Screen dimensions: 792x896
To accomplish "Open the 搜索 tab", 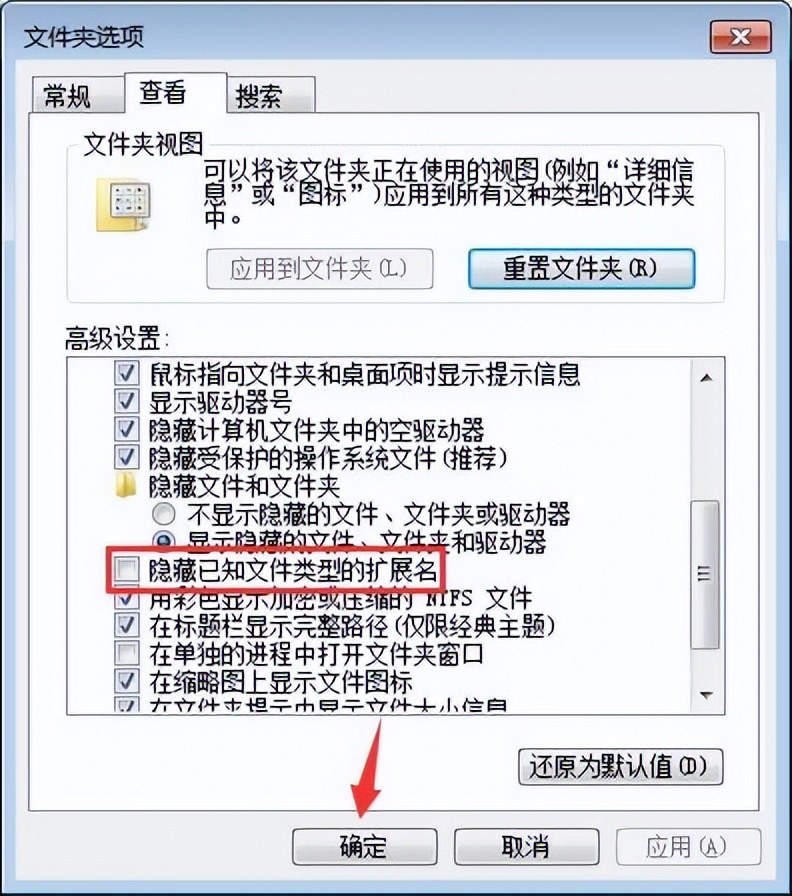I will (x=259, y=95).
